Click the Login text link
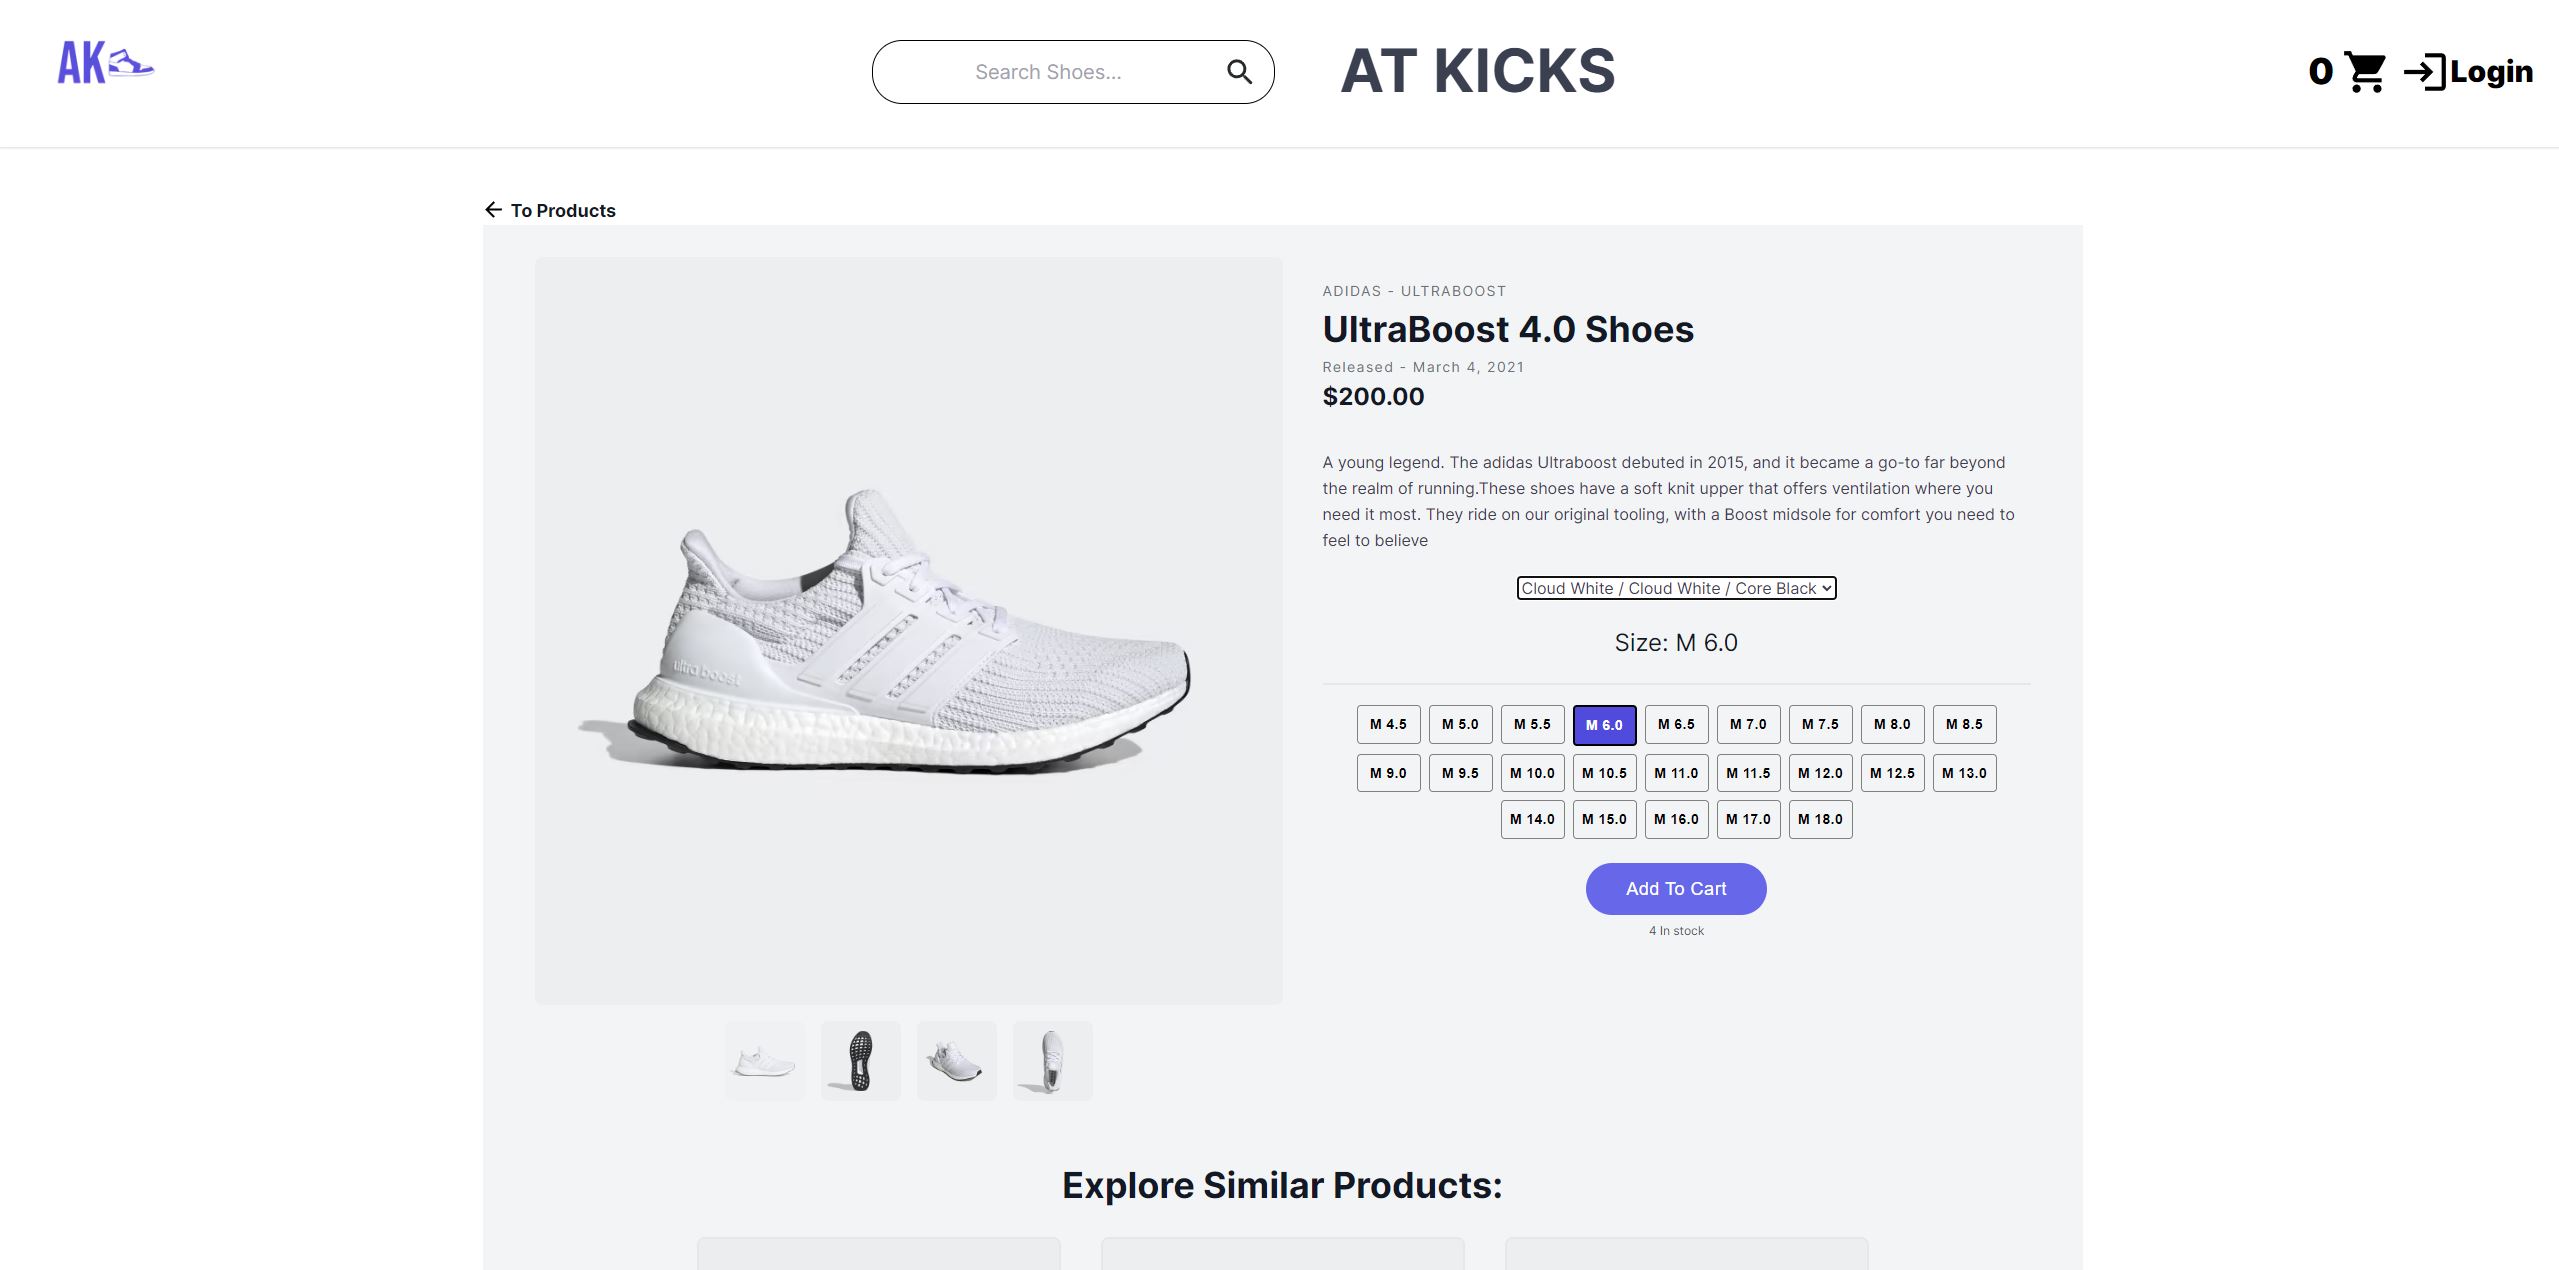2559x1270 pixels. tap(2491, 72)
